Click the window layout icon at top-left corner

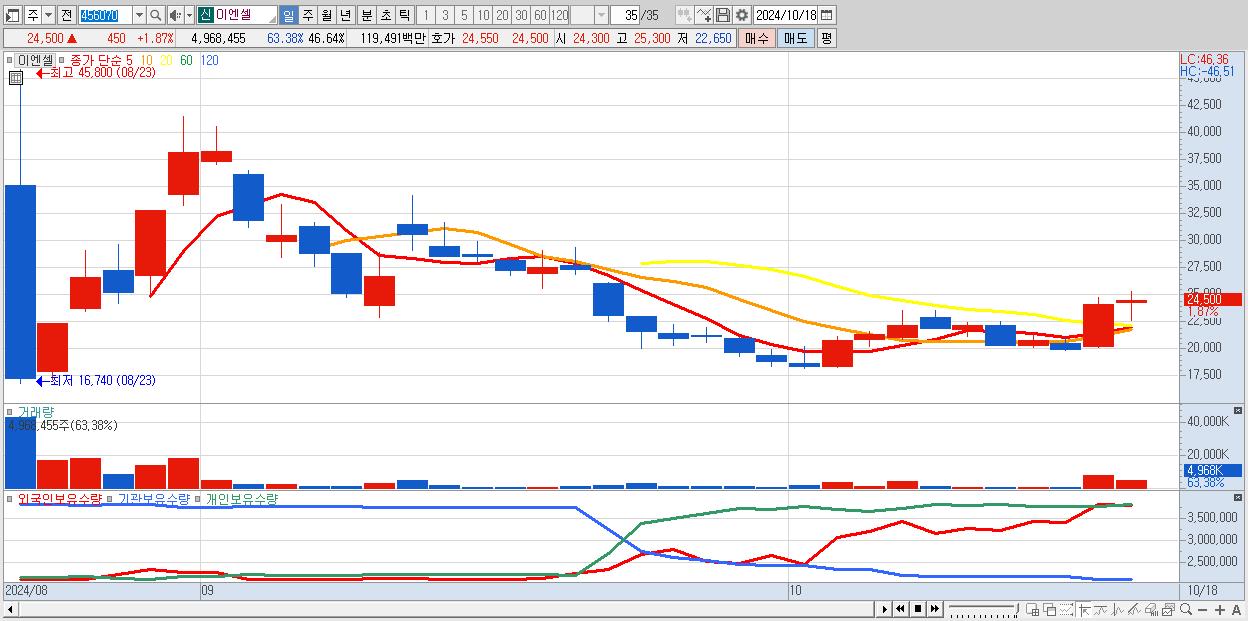(12, 15)
